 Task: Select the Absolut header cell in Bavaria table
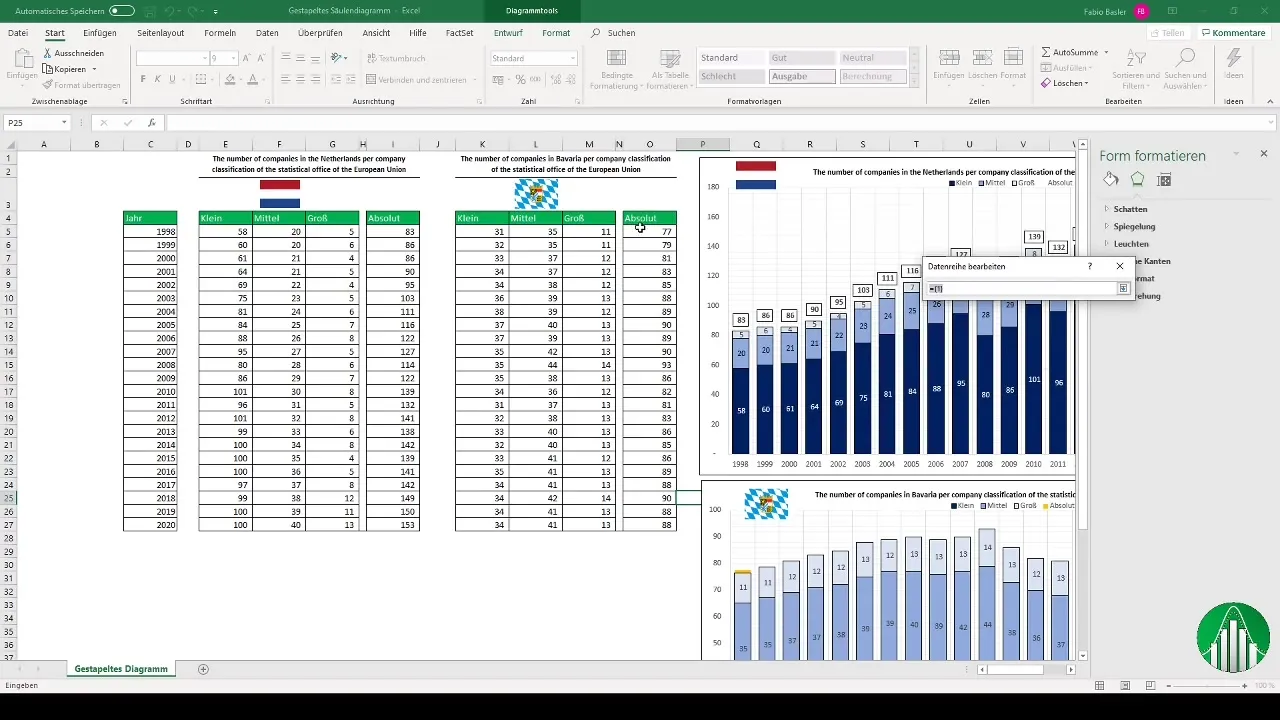click(649, 218)
